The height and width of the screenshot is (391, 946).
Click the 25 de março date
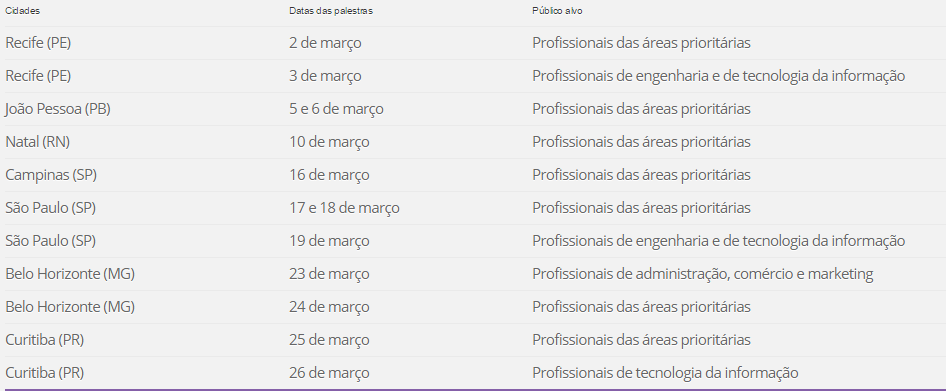pyautogui.click(x=329, y=340)
